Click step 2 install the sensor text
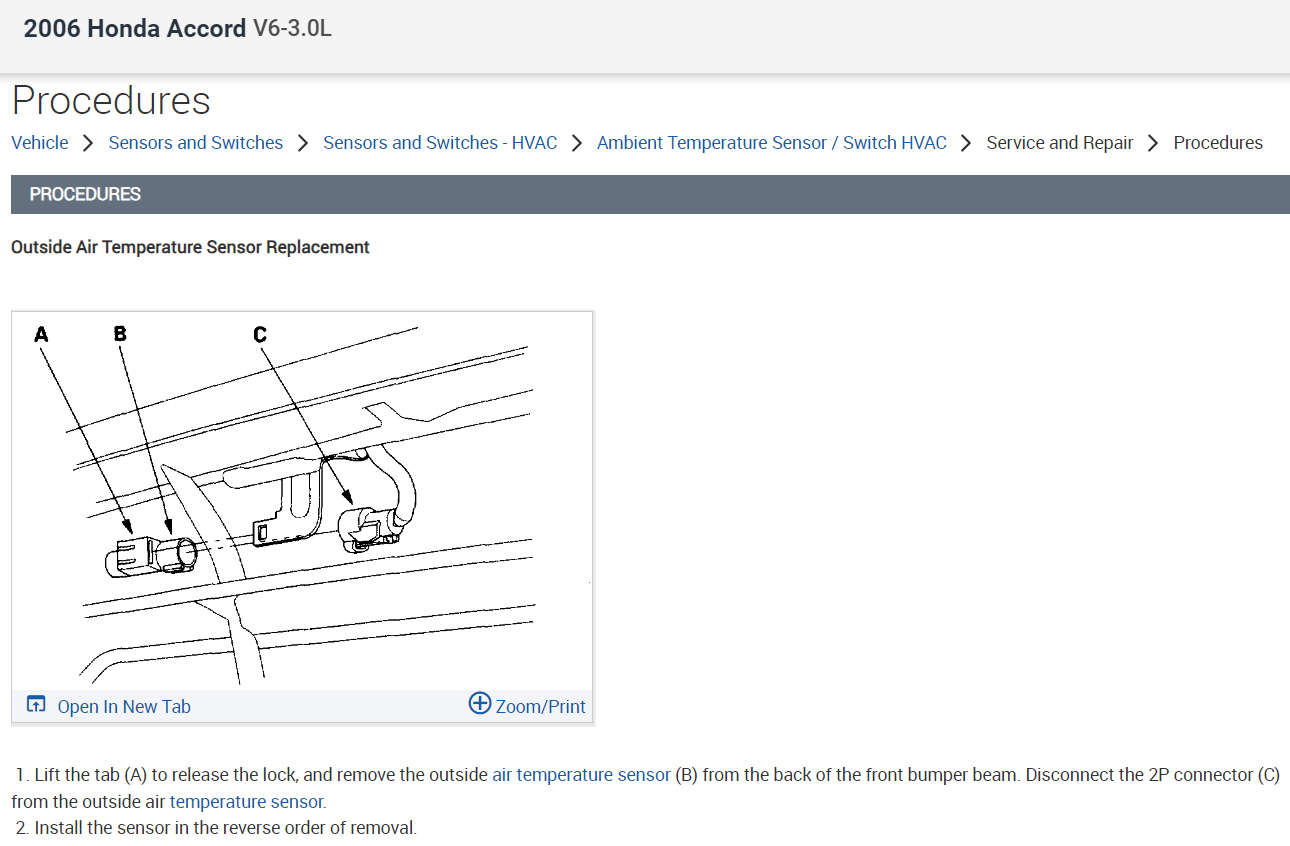The image size is (1290, 846). [x=216, y=828]
